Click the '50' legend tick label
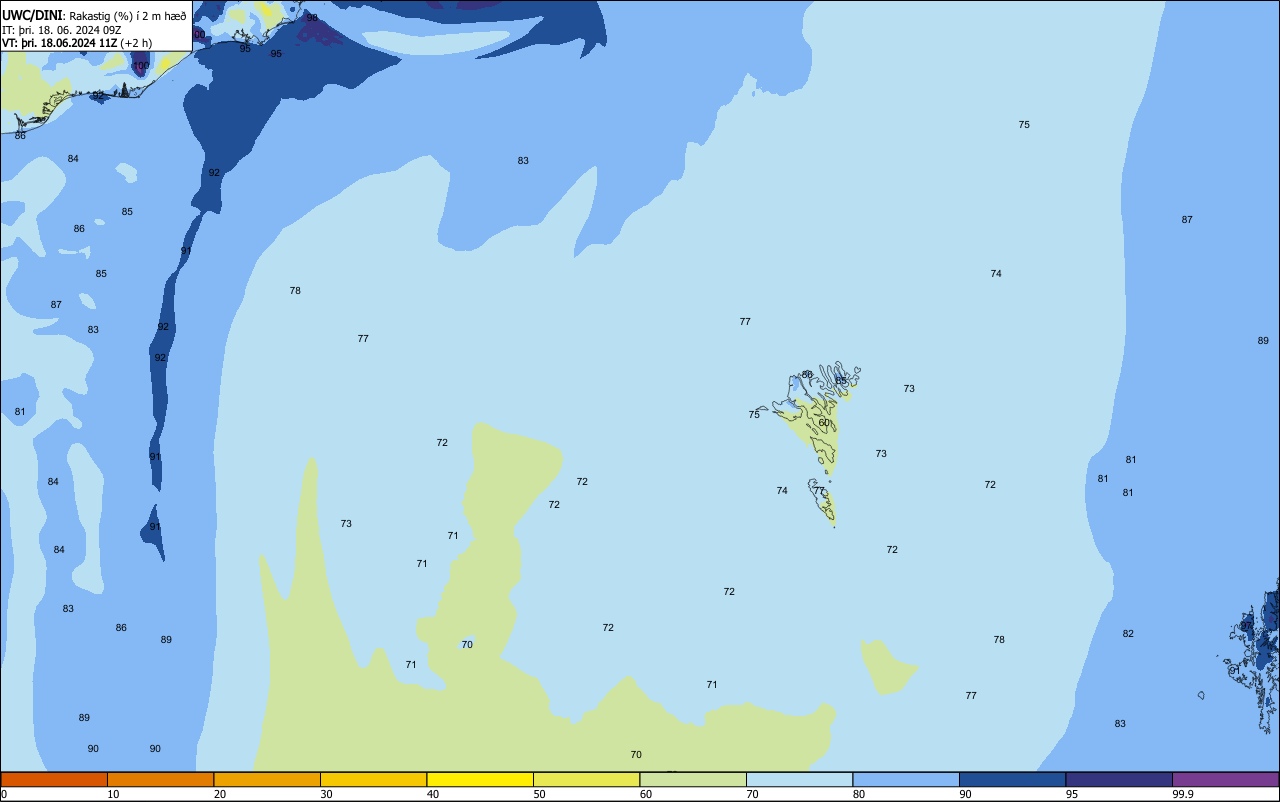1280x802 pixels. point(539,794)
